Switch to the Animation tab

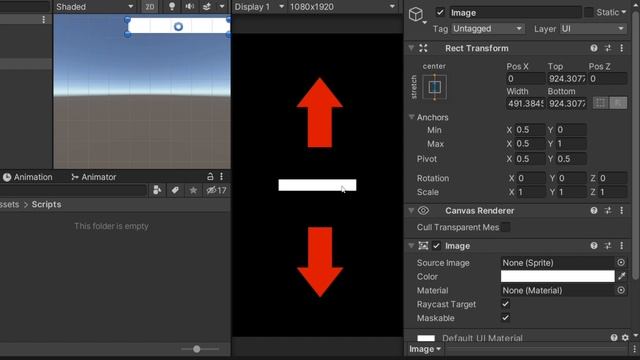coord(28,177)
